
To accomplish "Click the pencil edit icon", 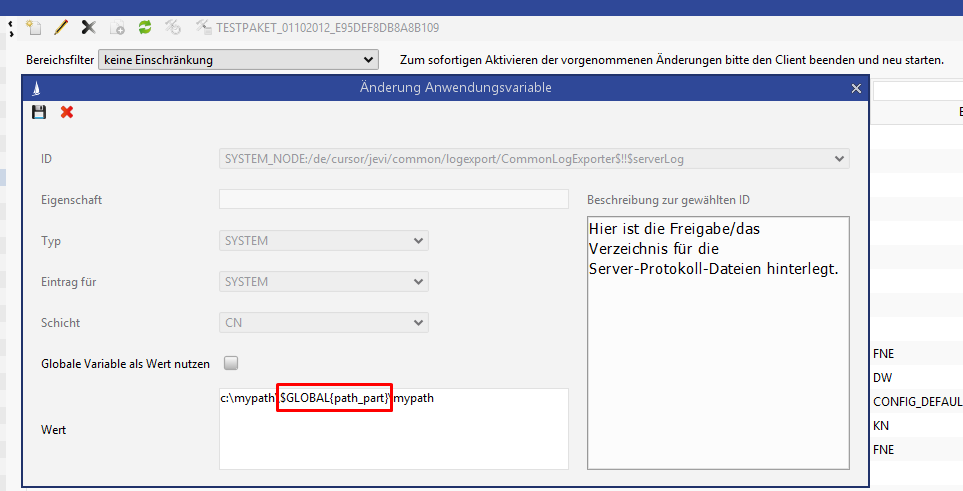I will (61, 28).
